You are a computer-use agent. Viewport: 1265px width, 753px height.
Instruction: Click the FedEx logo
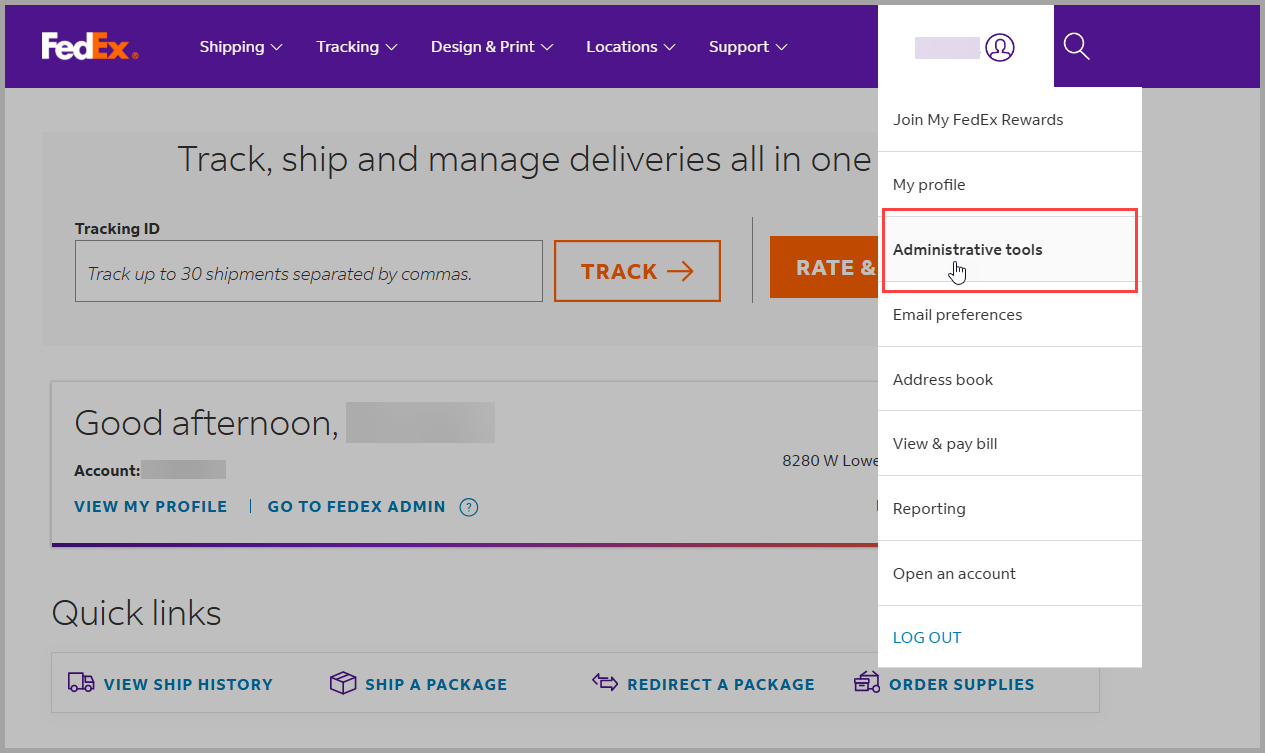tap(90, 47)
